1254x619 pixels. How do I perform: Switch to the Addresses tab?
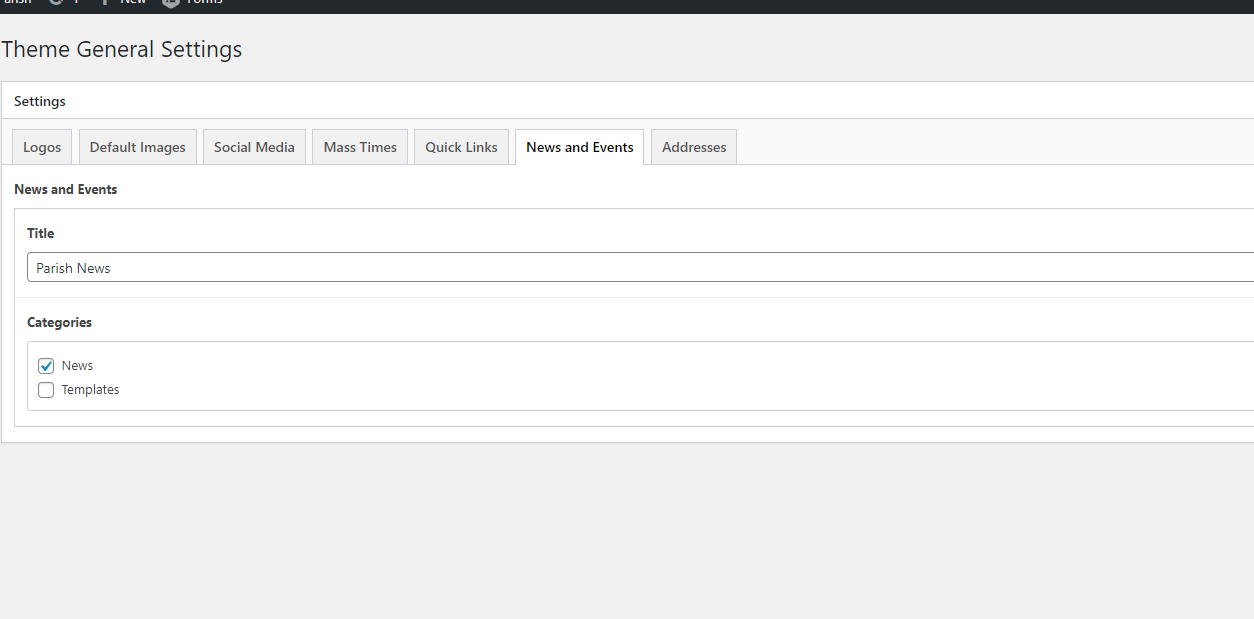(x=694, y=147)
